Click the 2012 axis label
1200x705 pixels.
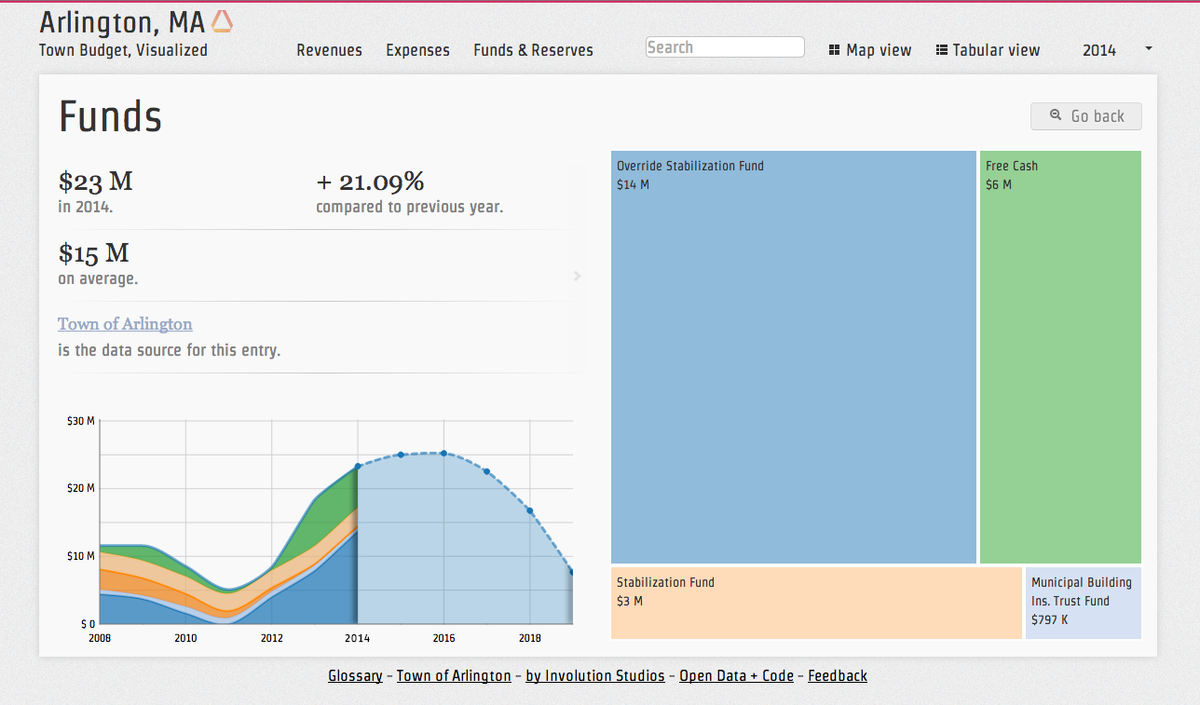[x=271, y=638]
